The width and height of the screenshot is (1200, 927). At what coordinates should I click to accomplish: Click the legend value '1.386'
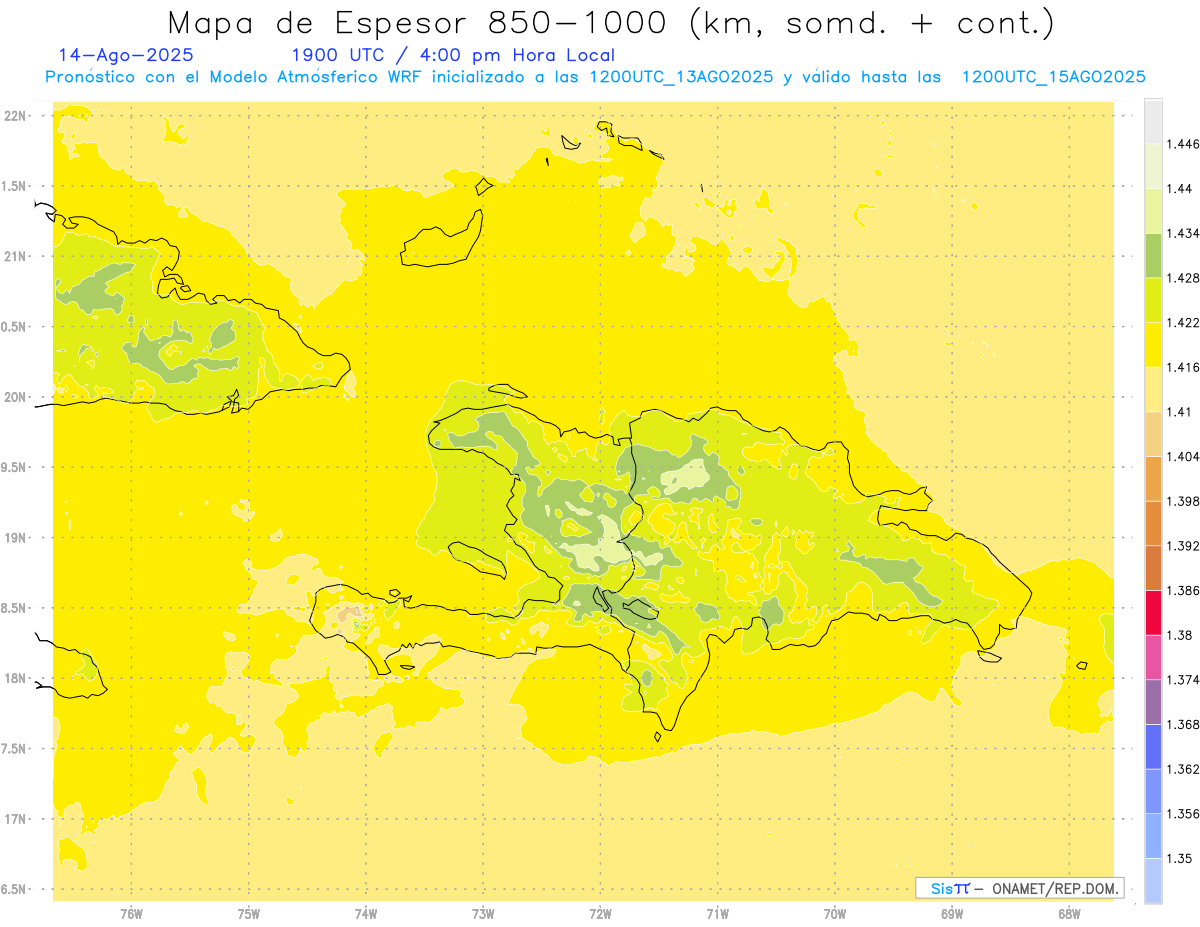click(x=1185, y=591)
